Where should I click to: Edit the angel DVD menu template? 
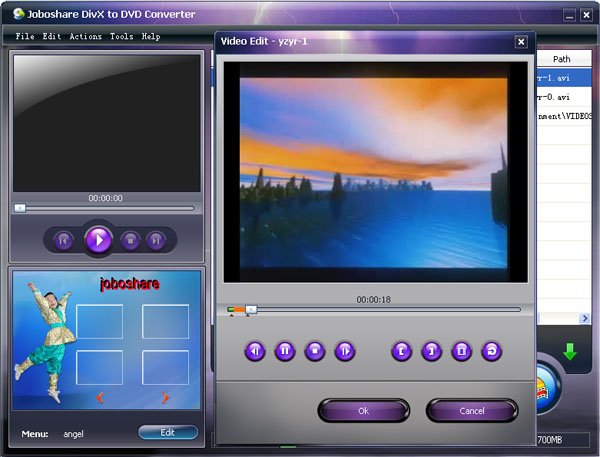pos(168,433)
